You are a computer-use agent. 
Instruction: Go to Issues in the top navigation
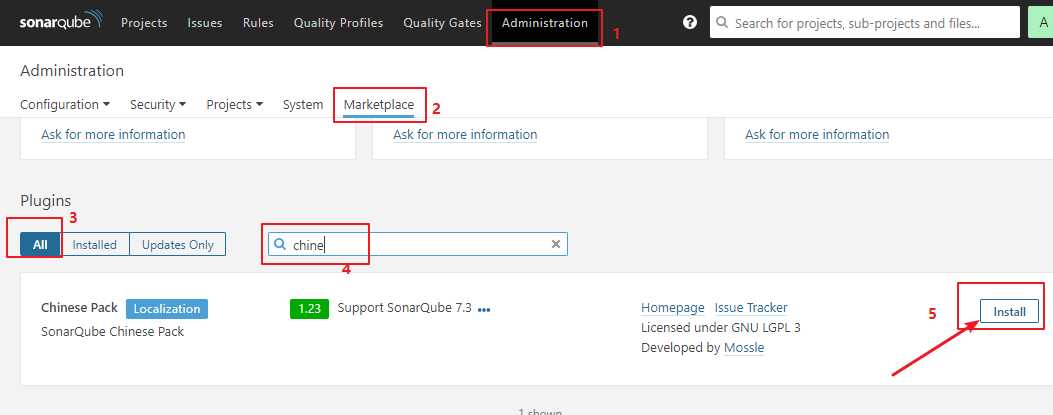tap(205, 23)
